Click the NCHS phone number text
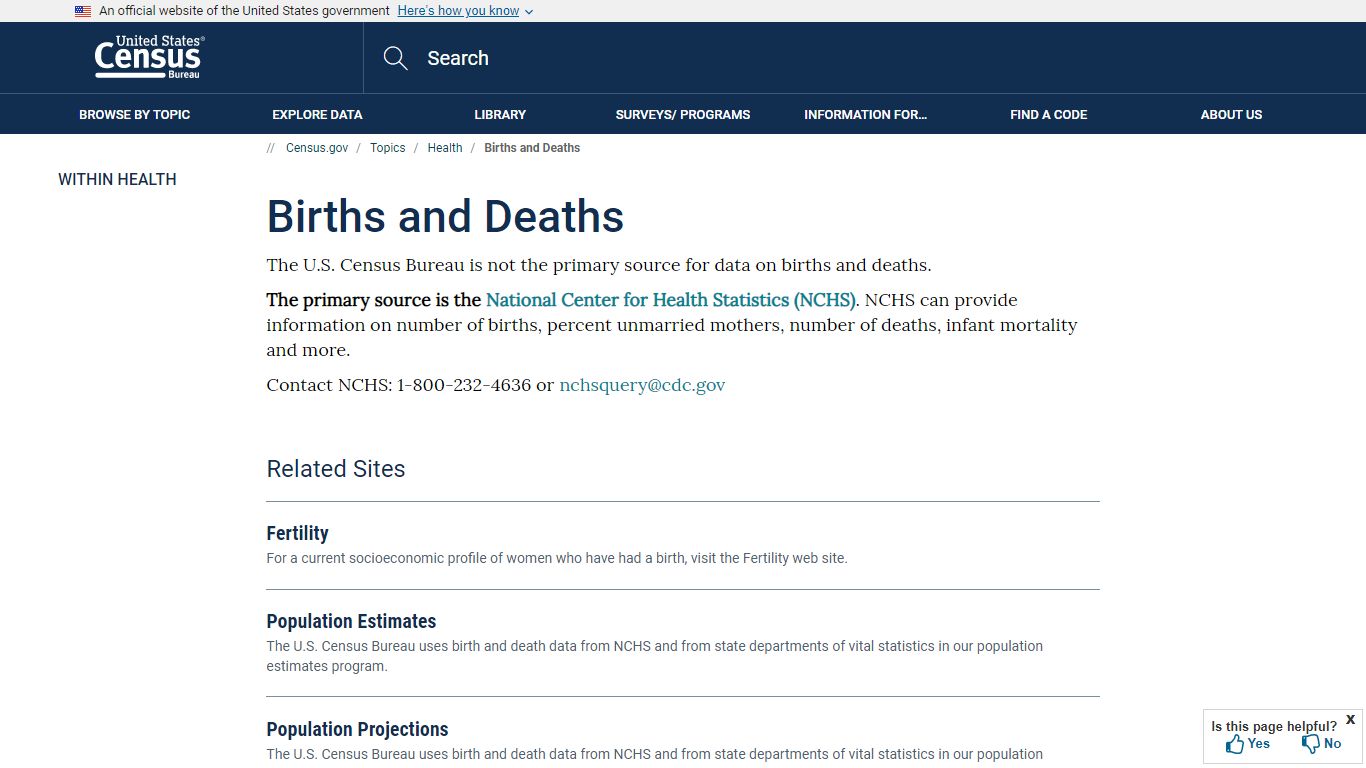1366x768 pixels. point(464,385)
